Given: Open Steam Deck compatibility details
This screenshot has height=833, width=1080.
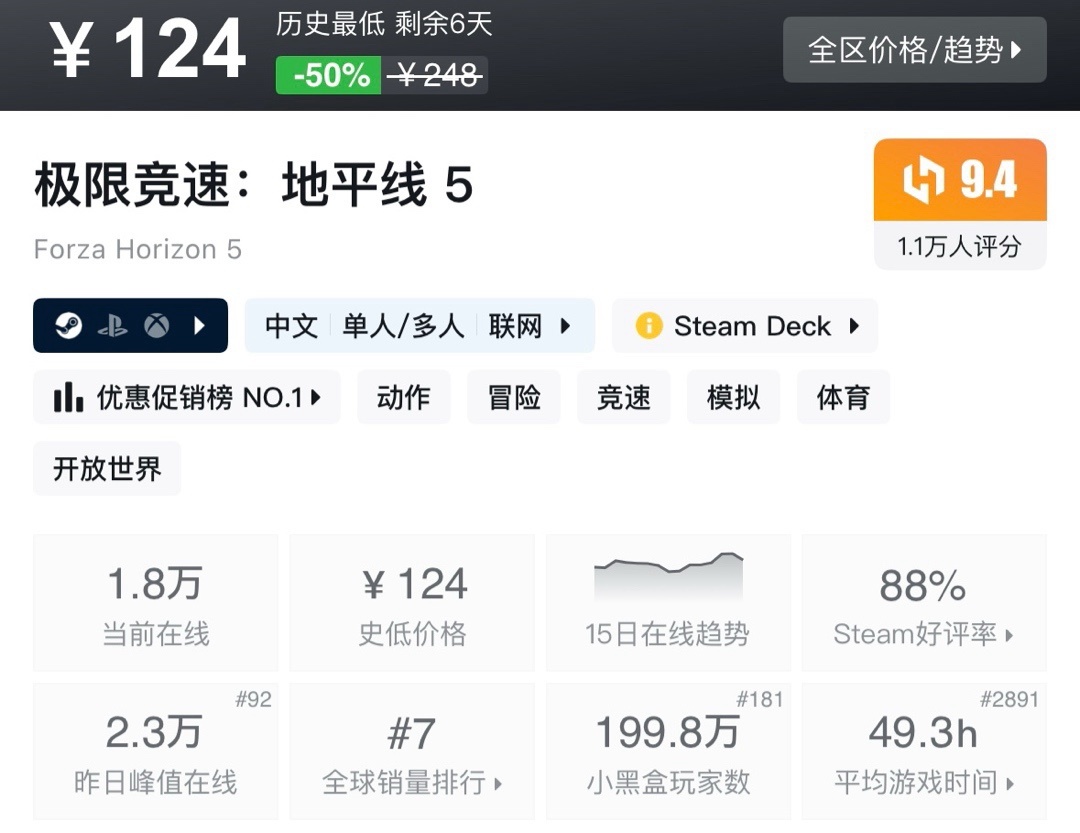Looking at the screenshot, I should pos(745,325).
